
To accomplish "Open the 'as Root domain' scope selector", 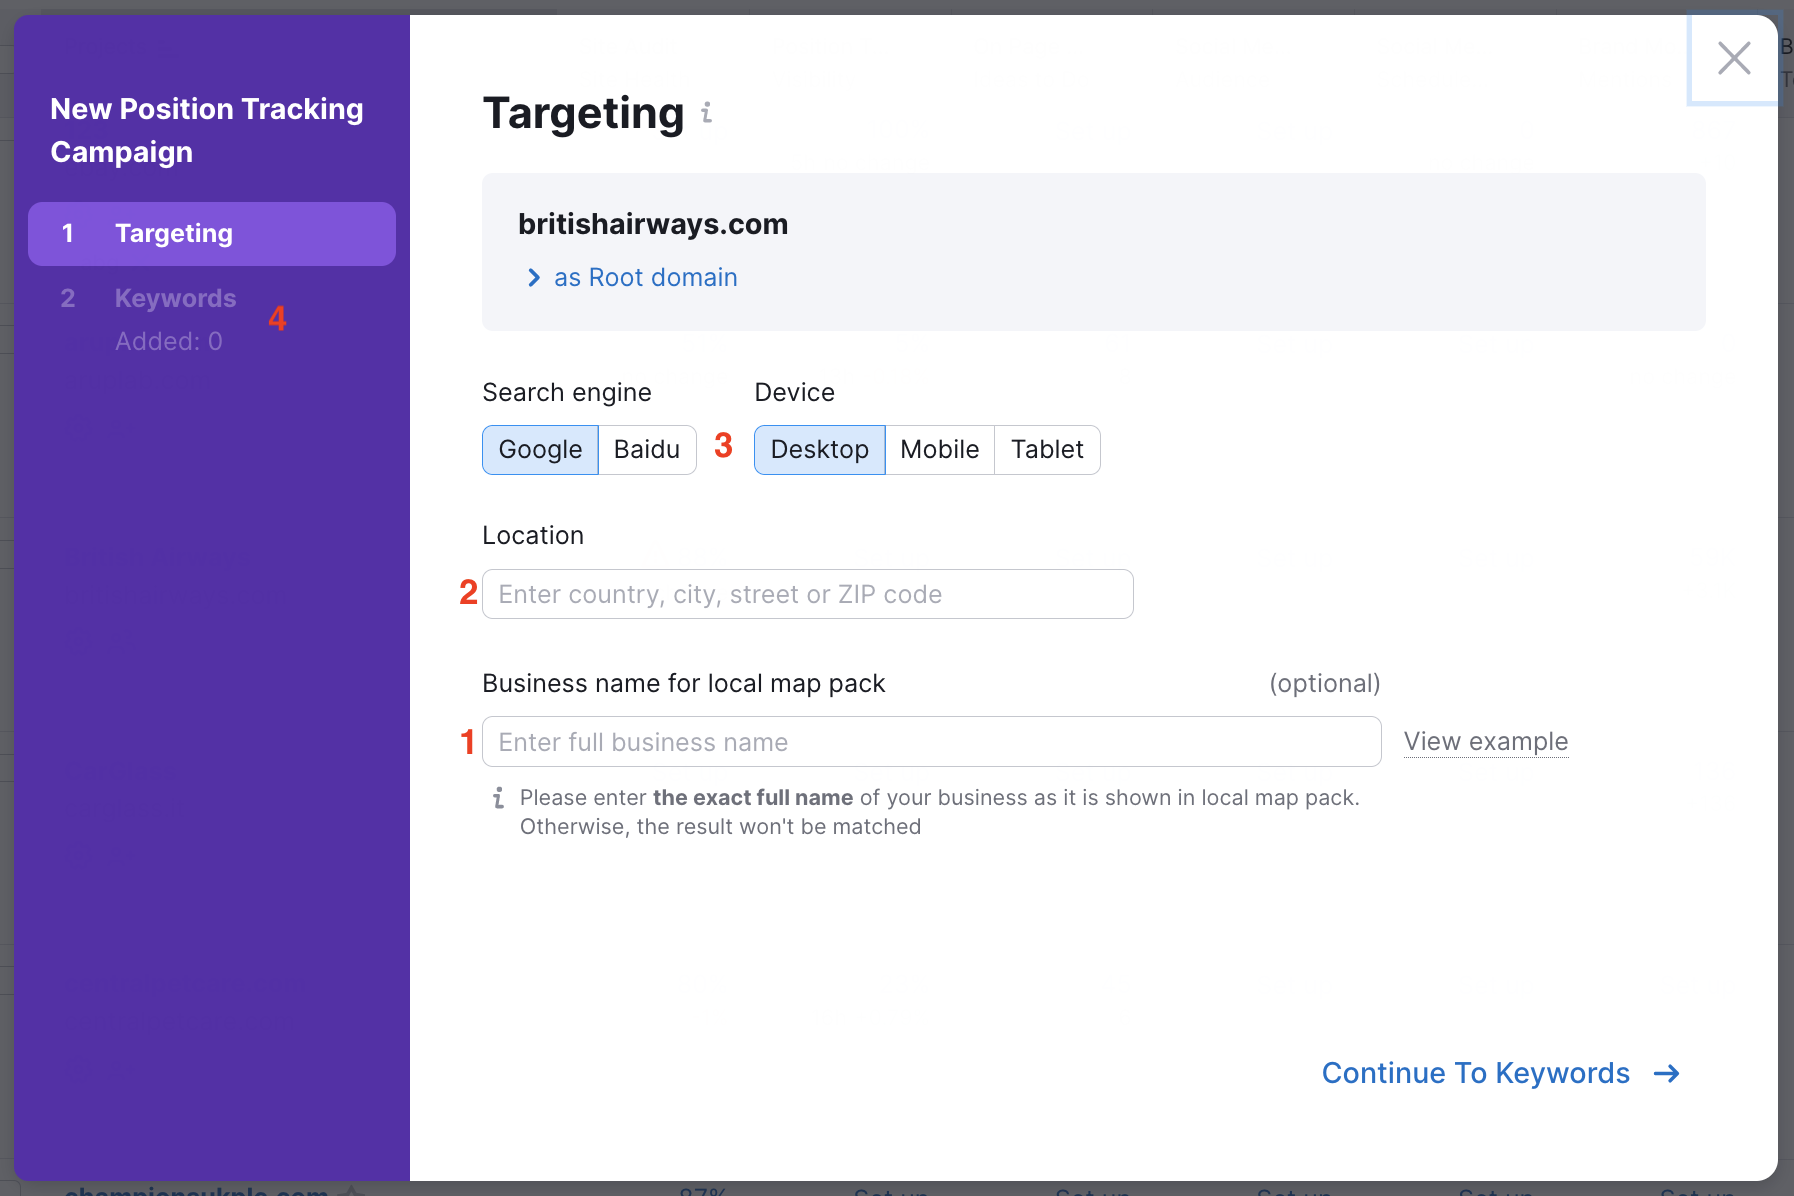I will pos(645,278).
